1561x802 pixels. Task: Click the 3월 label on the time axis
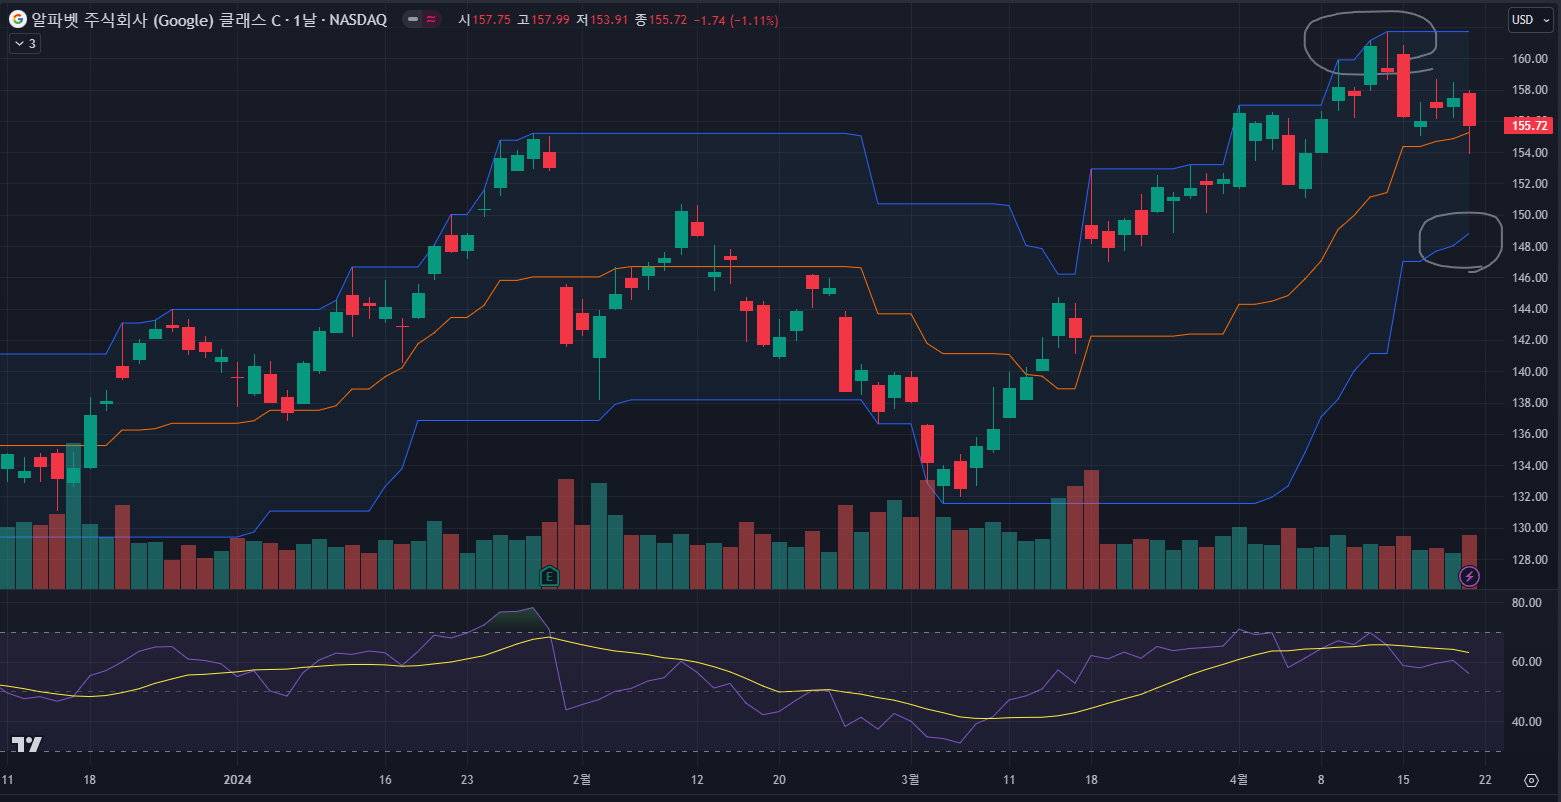(910, 779)
